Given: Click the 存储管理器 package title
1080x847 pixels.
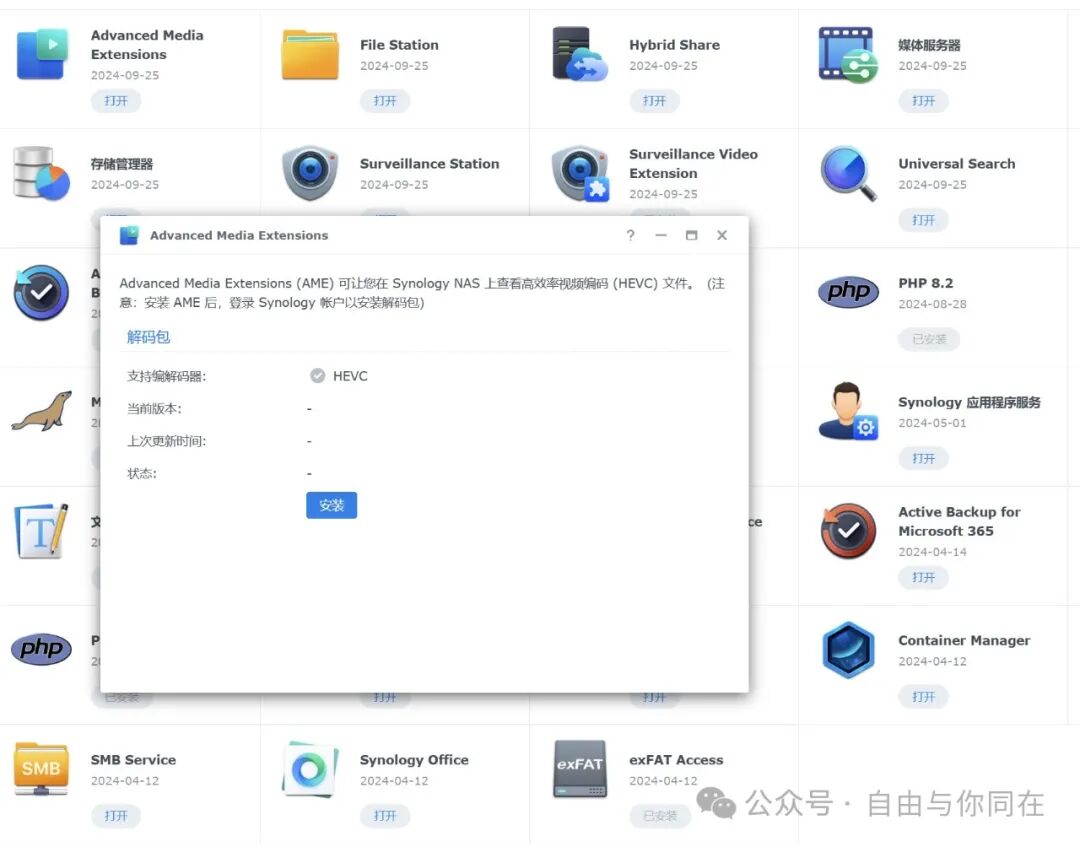Looking at the screenshot, I should (122, 164).
